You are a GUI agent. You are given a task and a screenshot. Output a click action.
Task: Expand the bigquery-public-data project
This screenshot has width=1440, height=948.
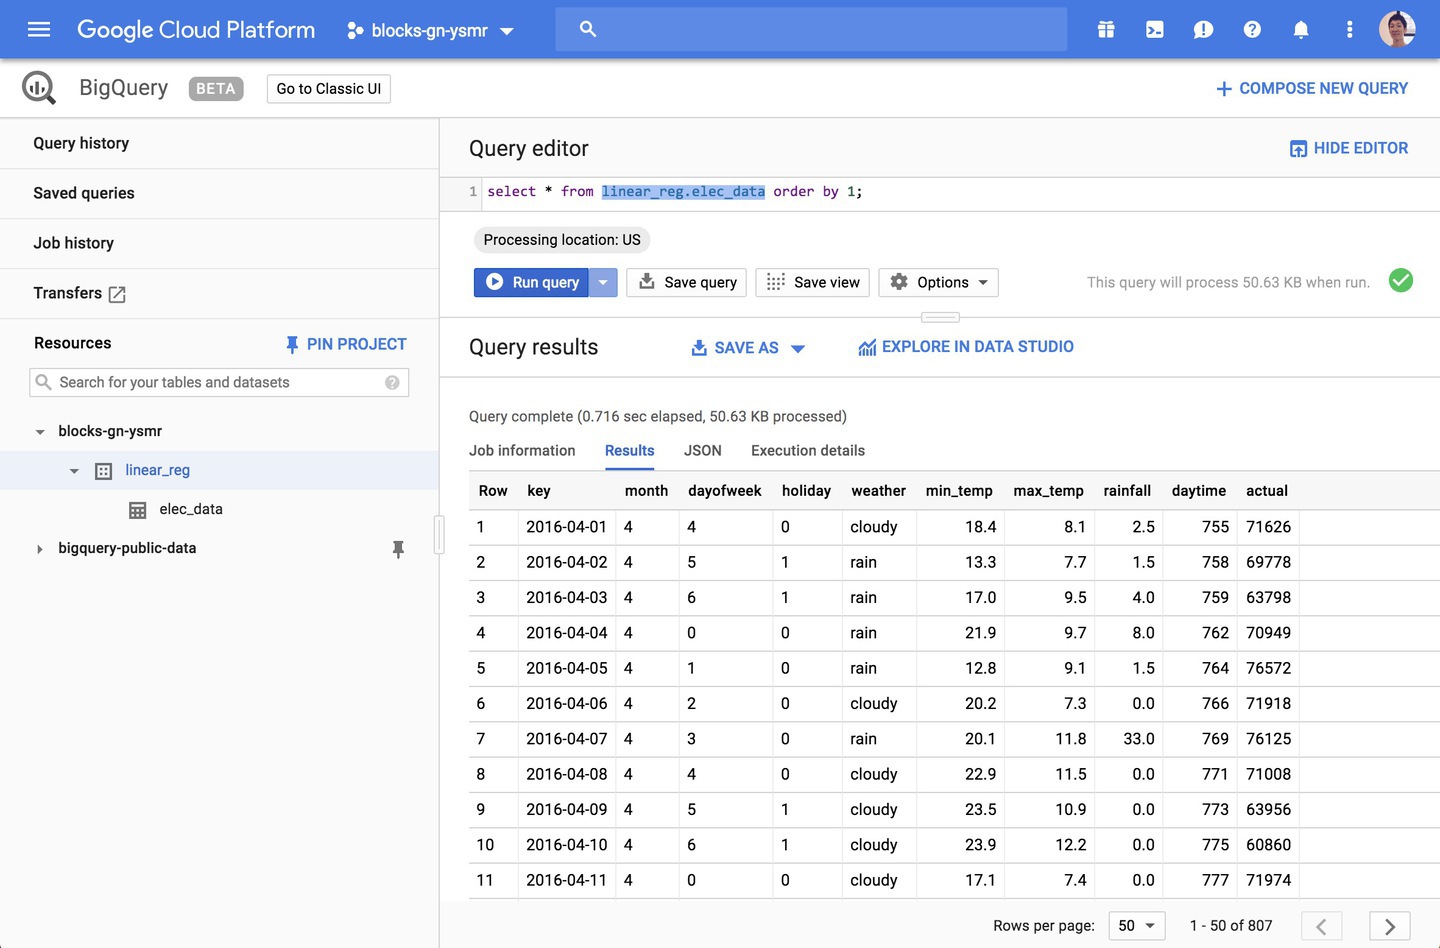[40, 549]
